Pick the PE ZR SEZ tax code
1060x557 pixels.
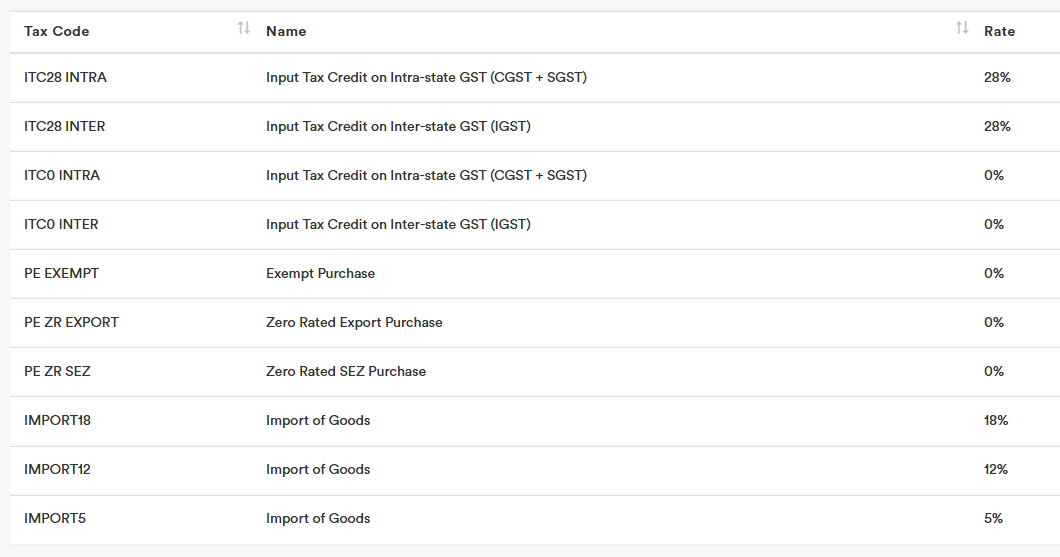coord(57,371)
